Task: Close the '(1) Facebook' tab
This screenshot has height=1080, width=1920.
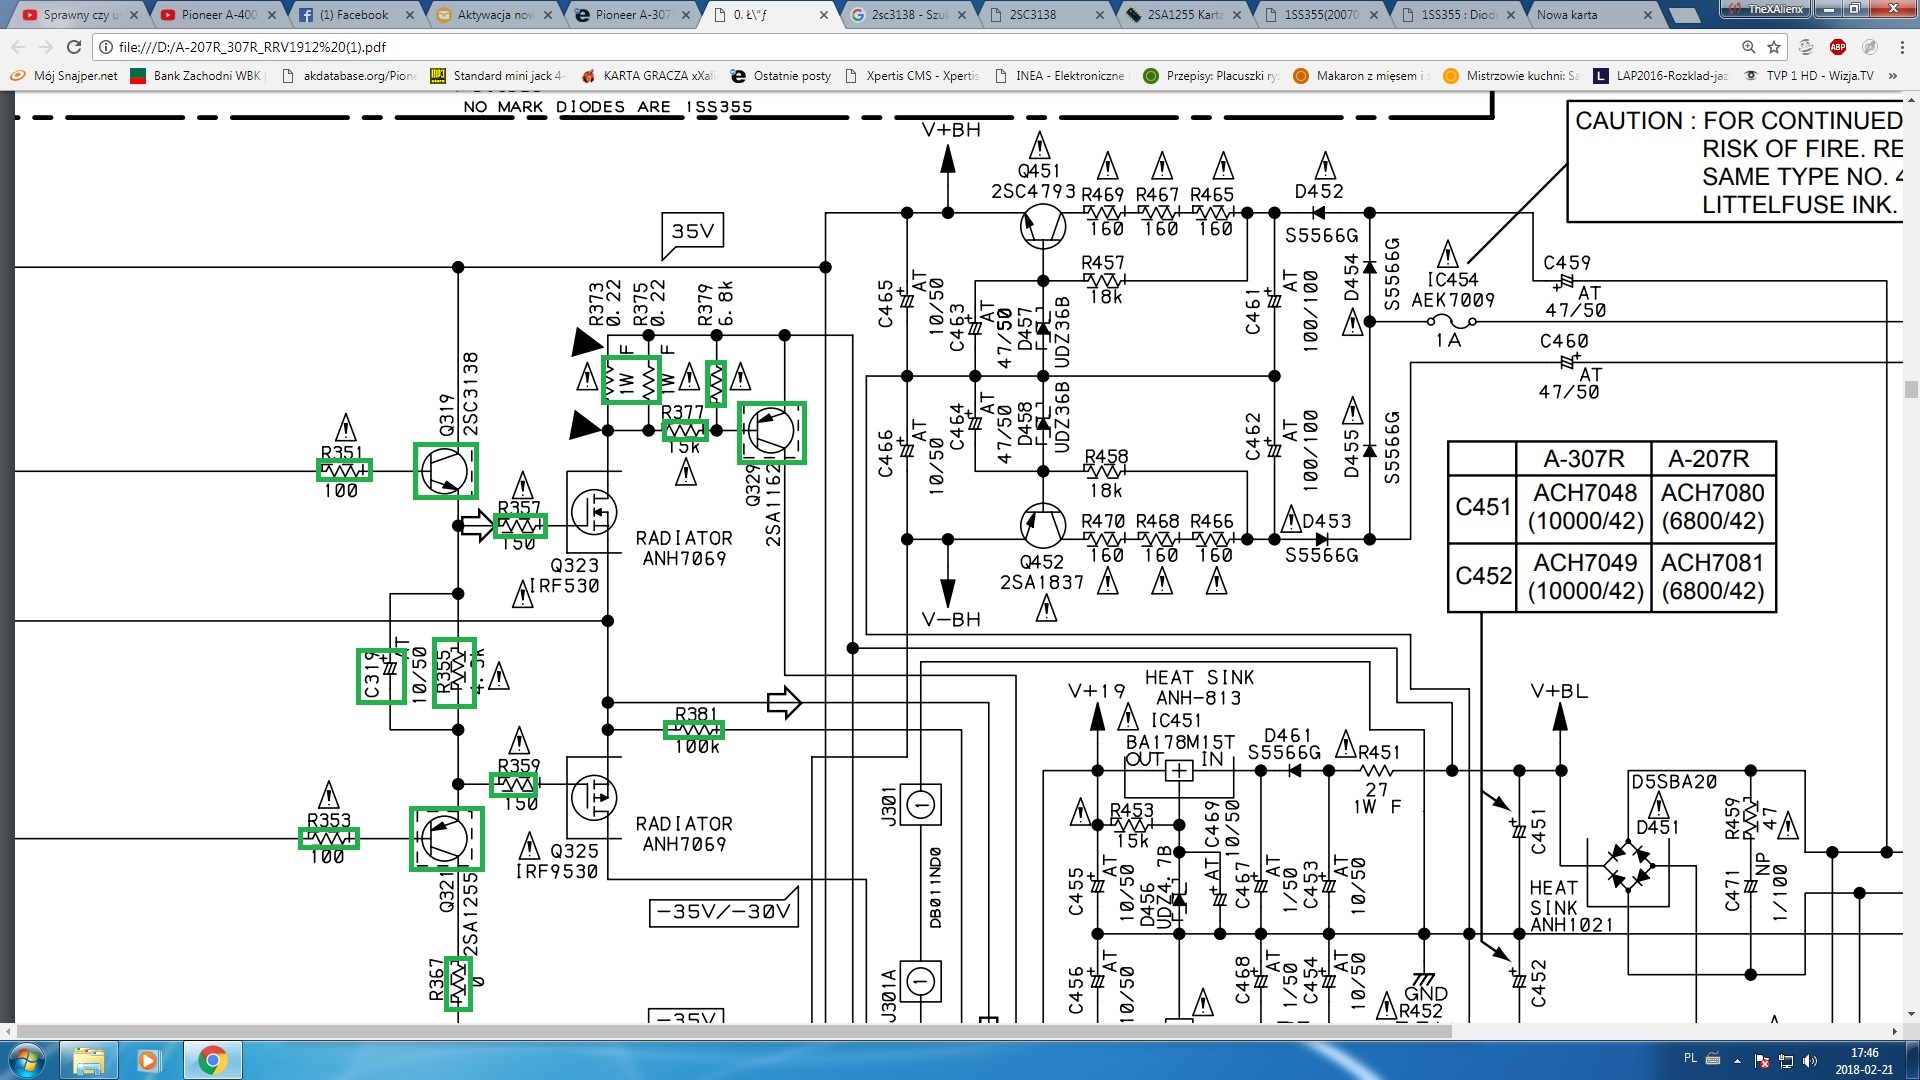Action: (x=410, y=15)
